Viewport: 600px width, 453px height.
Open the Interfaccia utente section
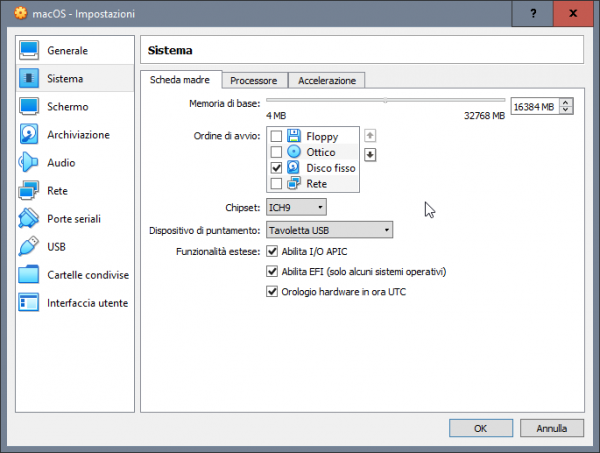(x=75, y=303)
